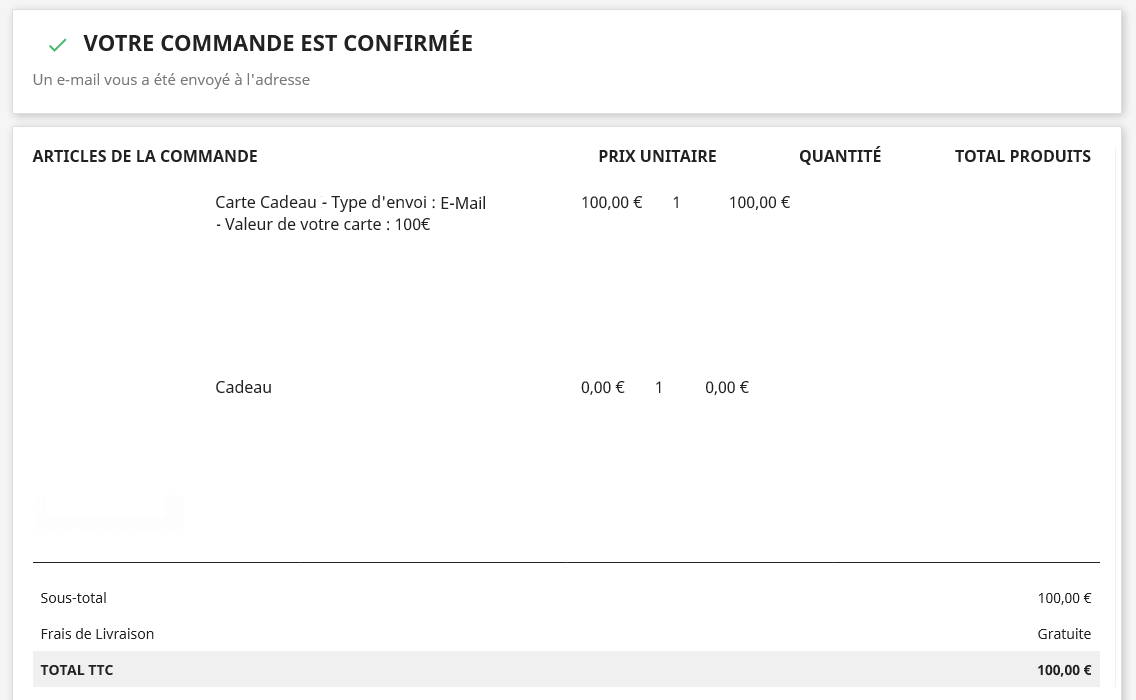Screen dimensions: 1136x700
Task: Click the Cadeau row total 0,00 €
Action: click(726, 388)
